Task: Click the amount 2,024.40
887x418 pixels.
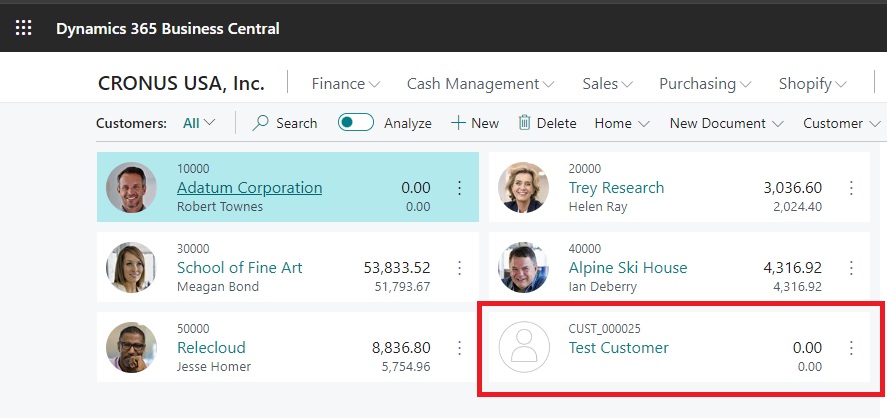Action: tap(798, 207)
